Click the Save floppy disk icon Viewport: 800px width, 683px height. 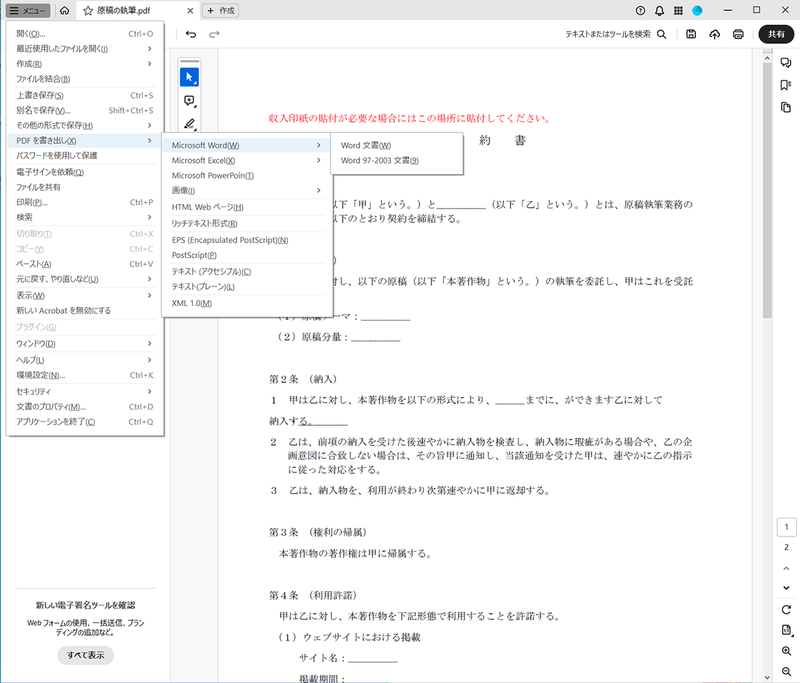(x=691, y=34)
